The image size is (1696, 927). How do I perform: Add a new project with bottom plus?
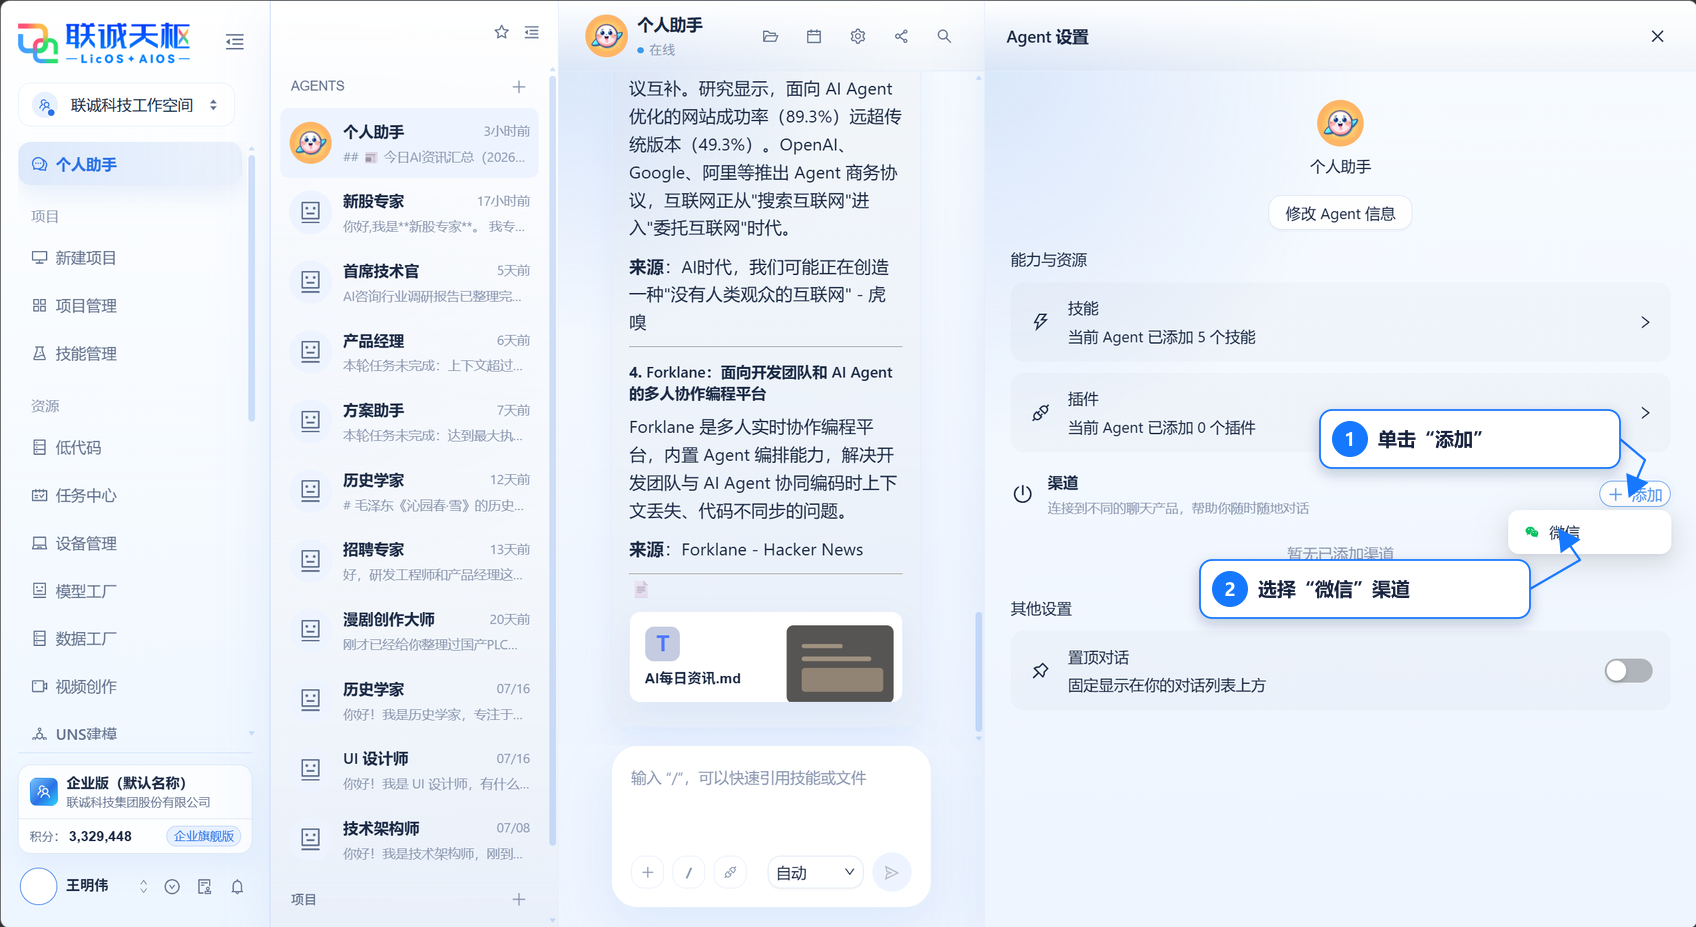tap(519, 899)
